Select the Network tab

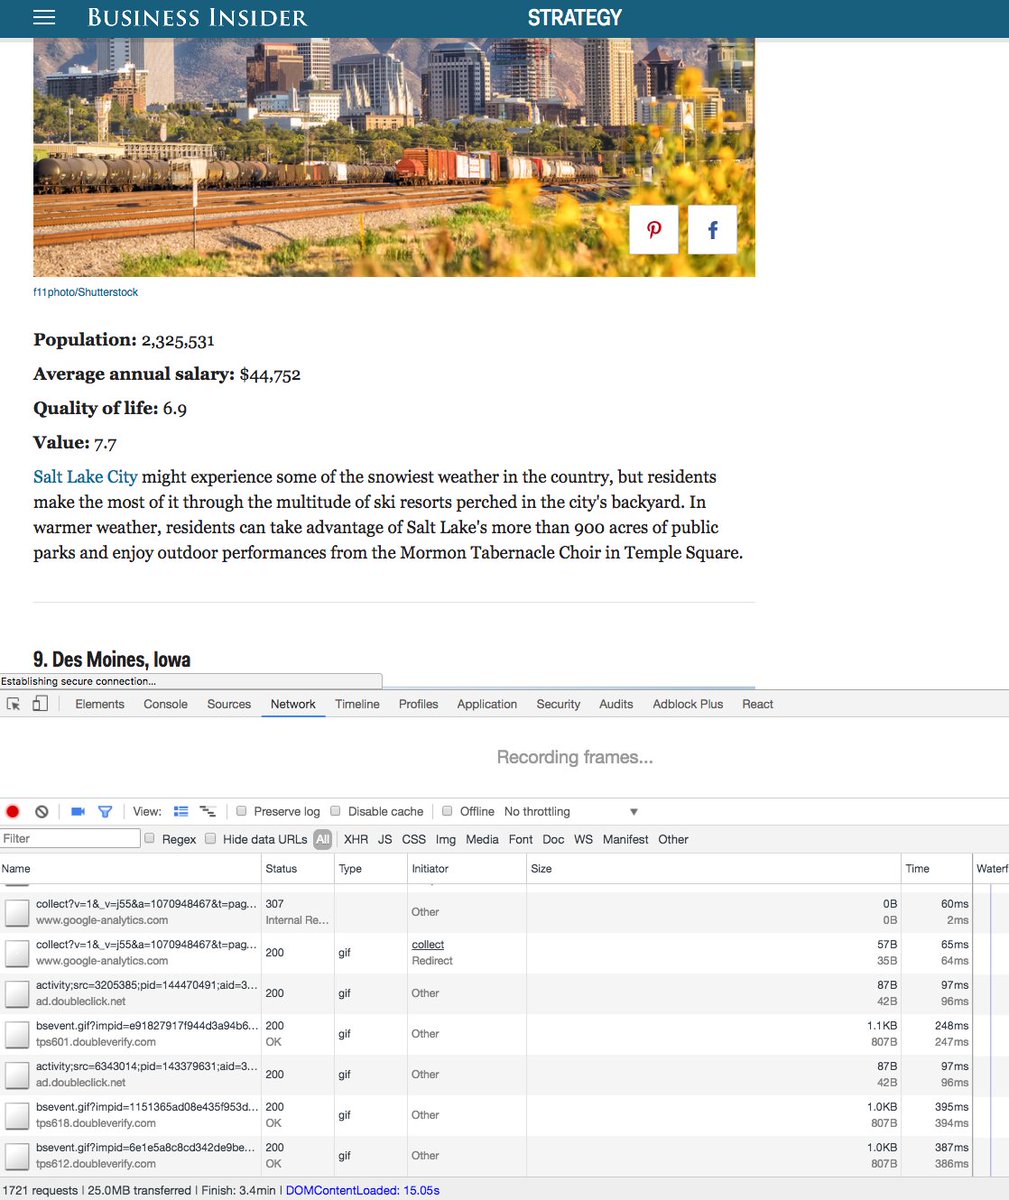pyautogui.click(x=293, y=704)
